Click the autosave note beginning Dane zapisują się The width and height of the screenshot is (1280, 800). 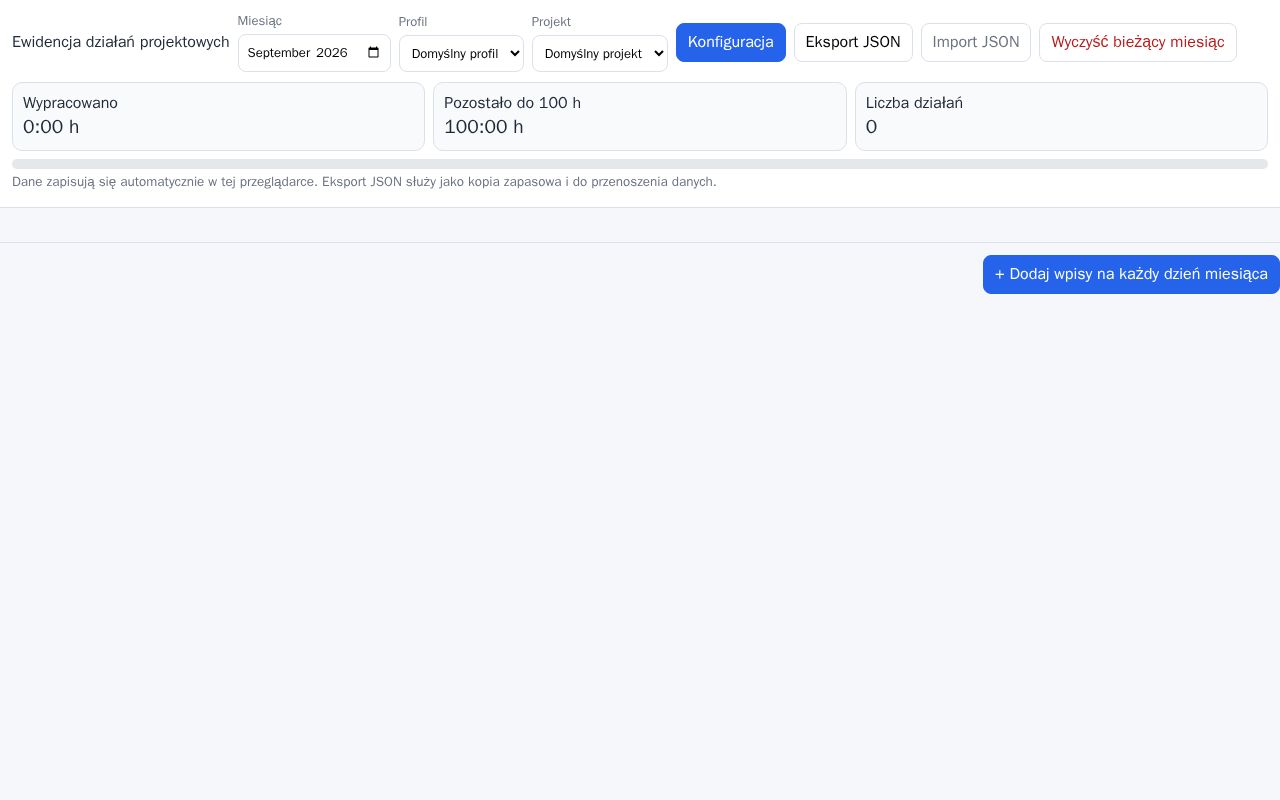tap(364, 182)
